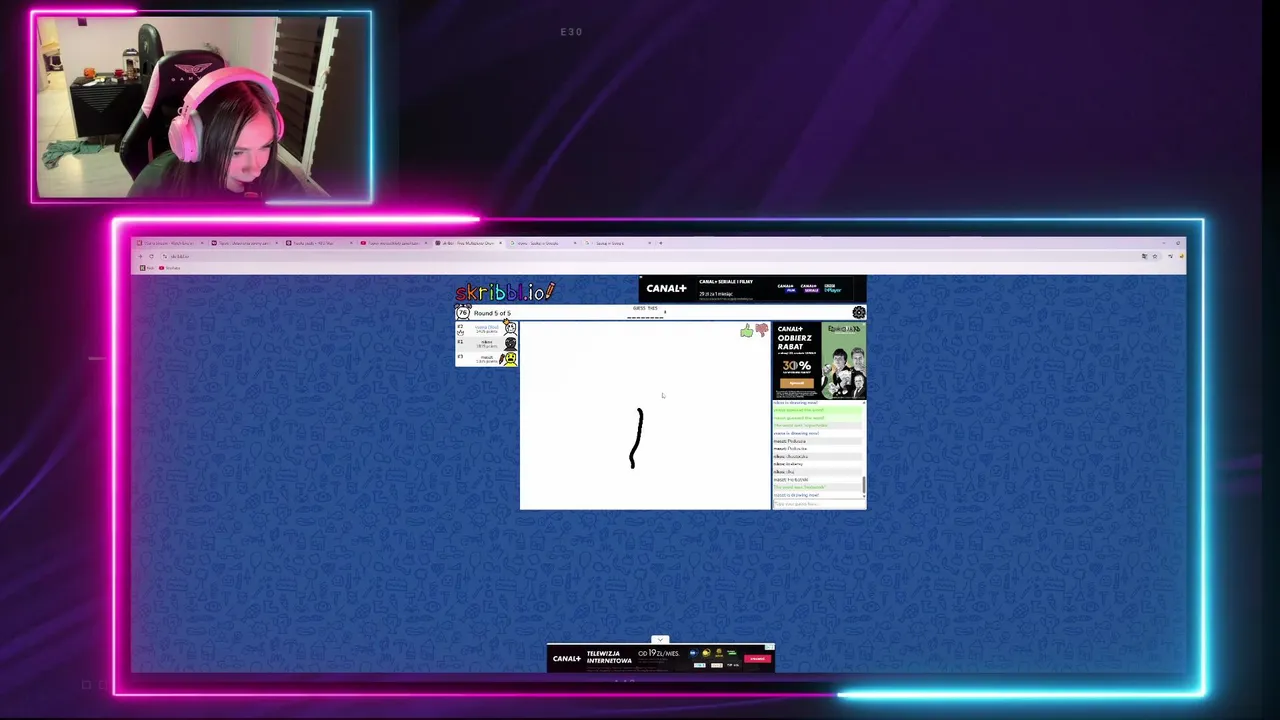Click the alarm clock round timer

tap(462, 313)
